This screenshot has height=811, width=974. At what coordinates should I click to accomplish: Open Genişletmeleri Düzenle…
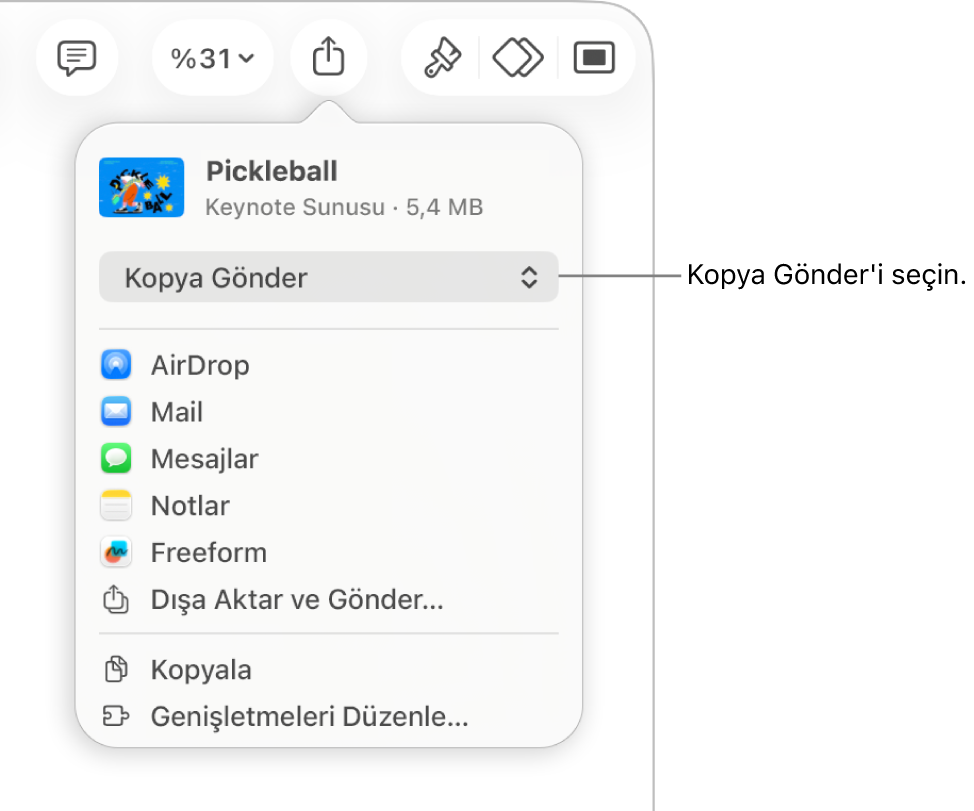pyautogui.click(x=329, y=717)
